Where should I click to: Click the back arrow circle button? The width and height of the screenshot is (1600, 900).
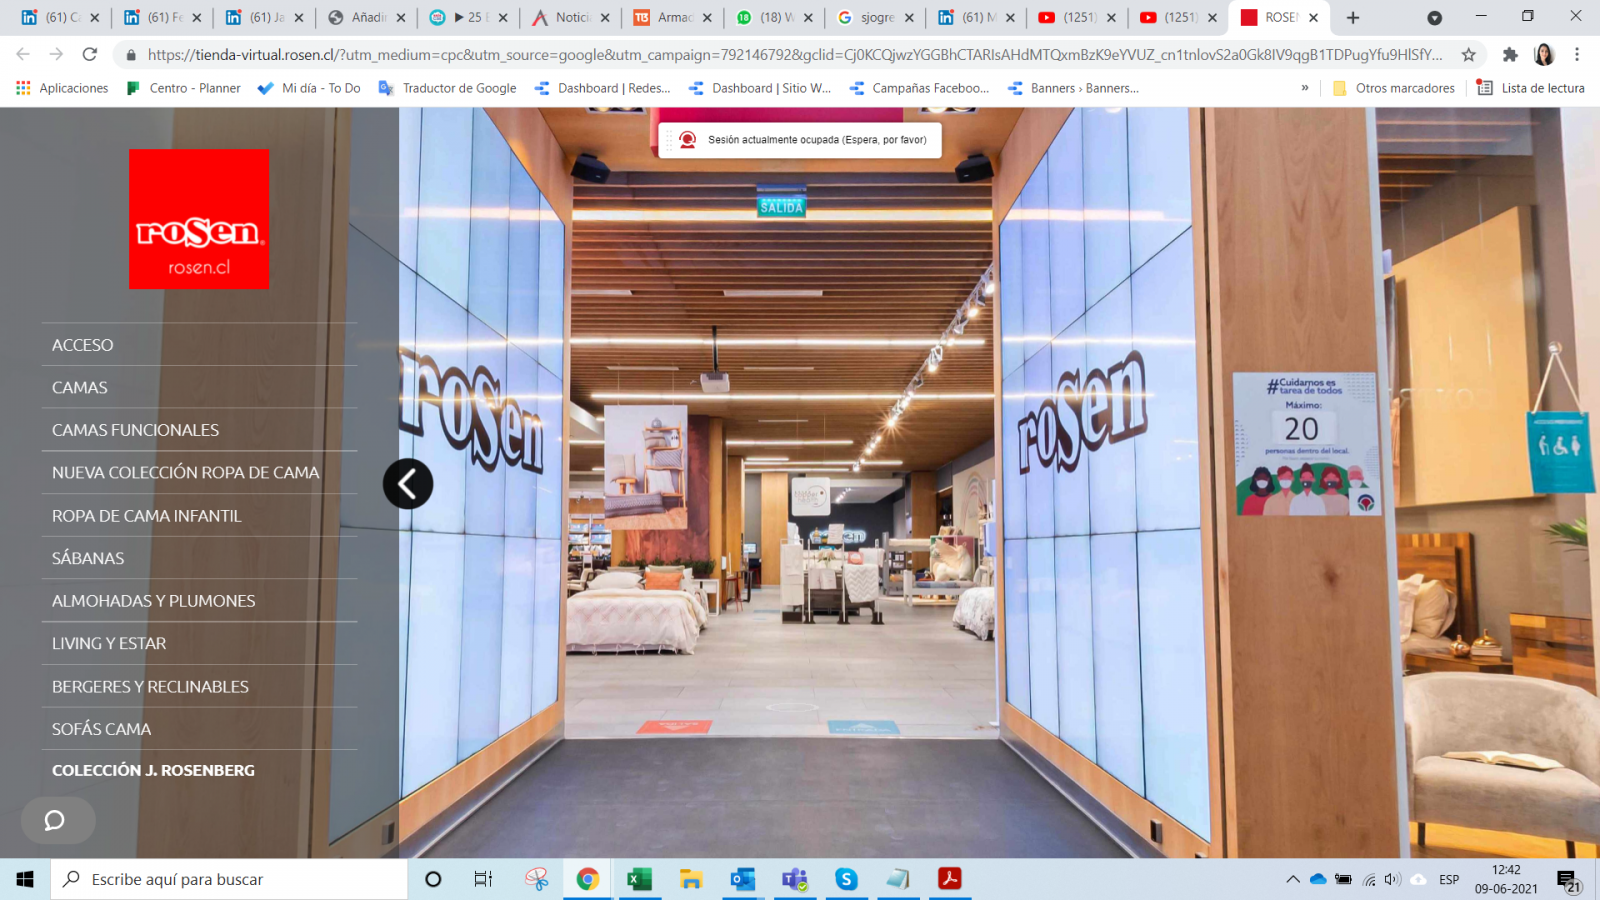point(408,484)
